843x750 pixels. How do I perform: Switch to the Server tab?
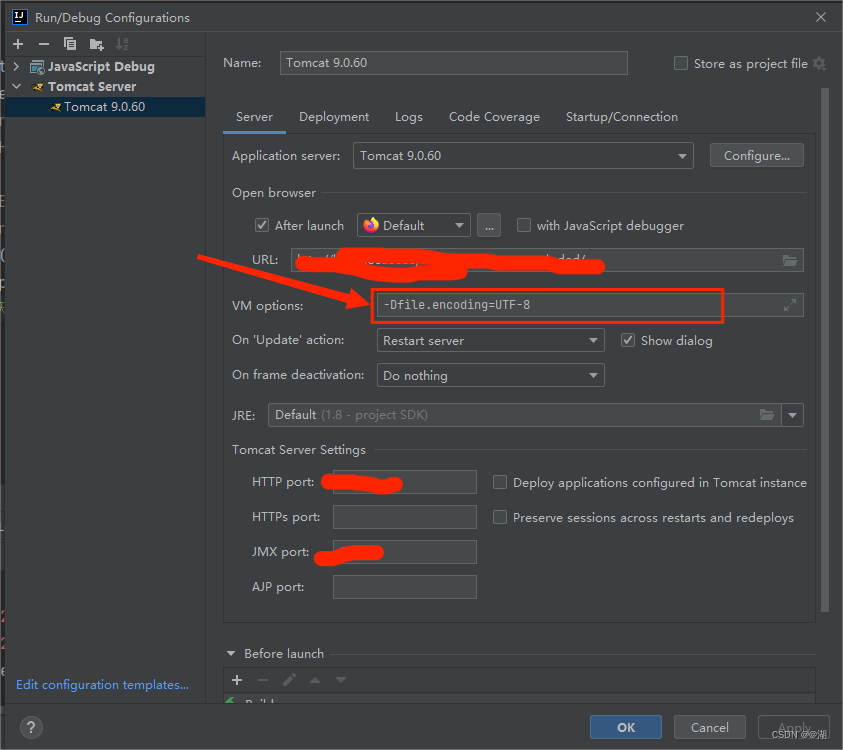[x=254, y=117]
